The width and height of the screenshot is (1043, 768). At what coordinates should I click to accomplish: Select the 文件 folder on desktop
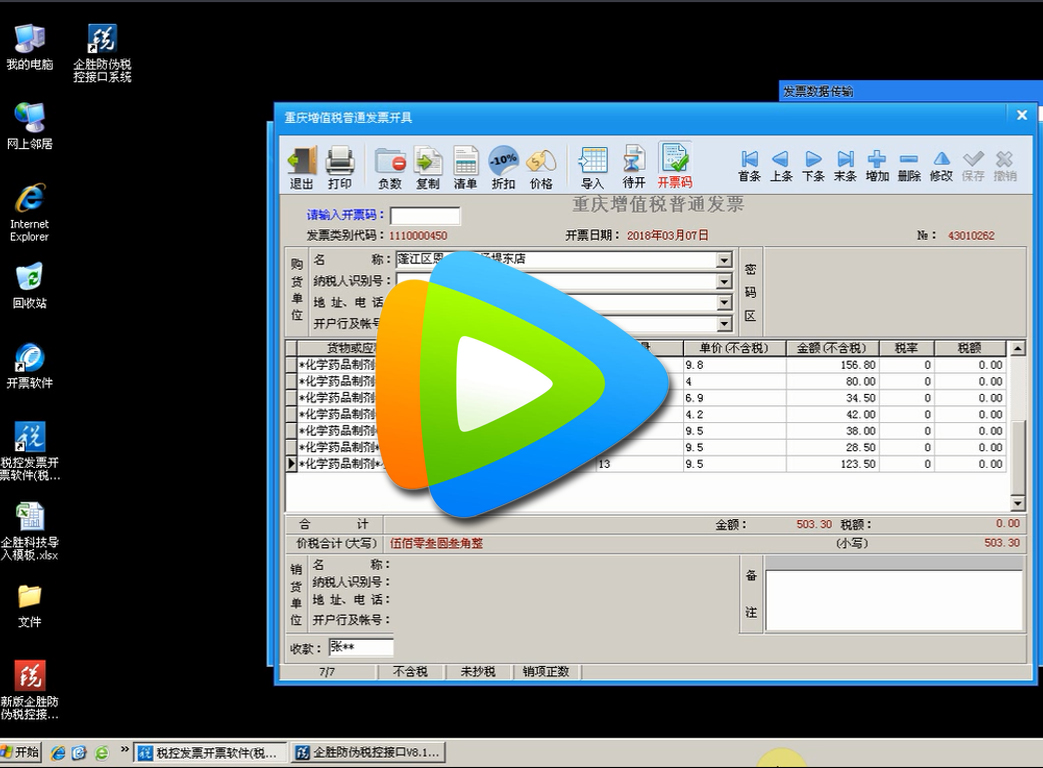(29, 606)
